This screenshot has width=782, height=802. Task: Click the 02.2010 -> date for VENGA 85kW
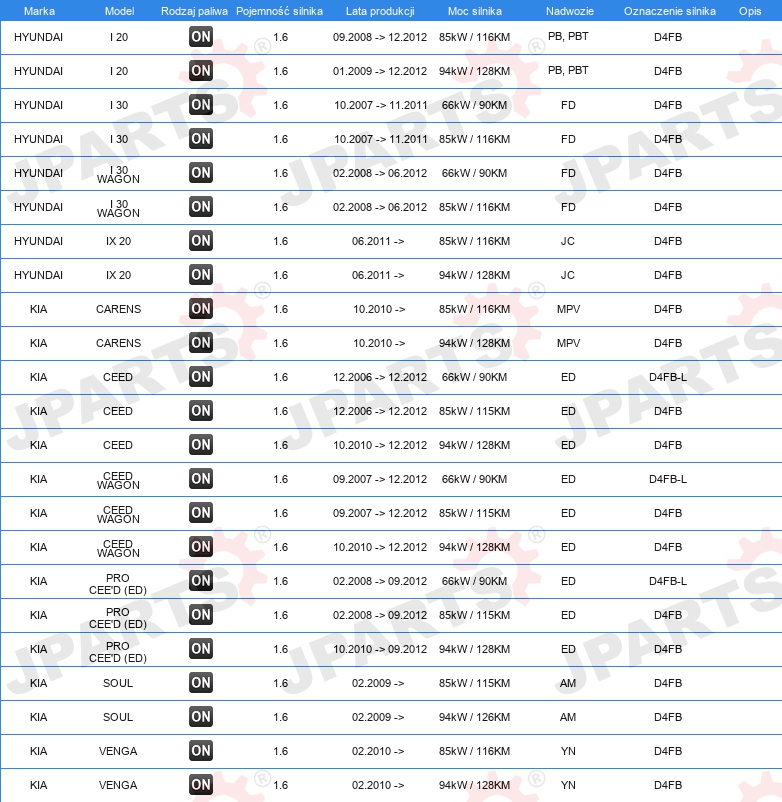click(x=378, y=751)
